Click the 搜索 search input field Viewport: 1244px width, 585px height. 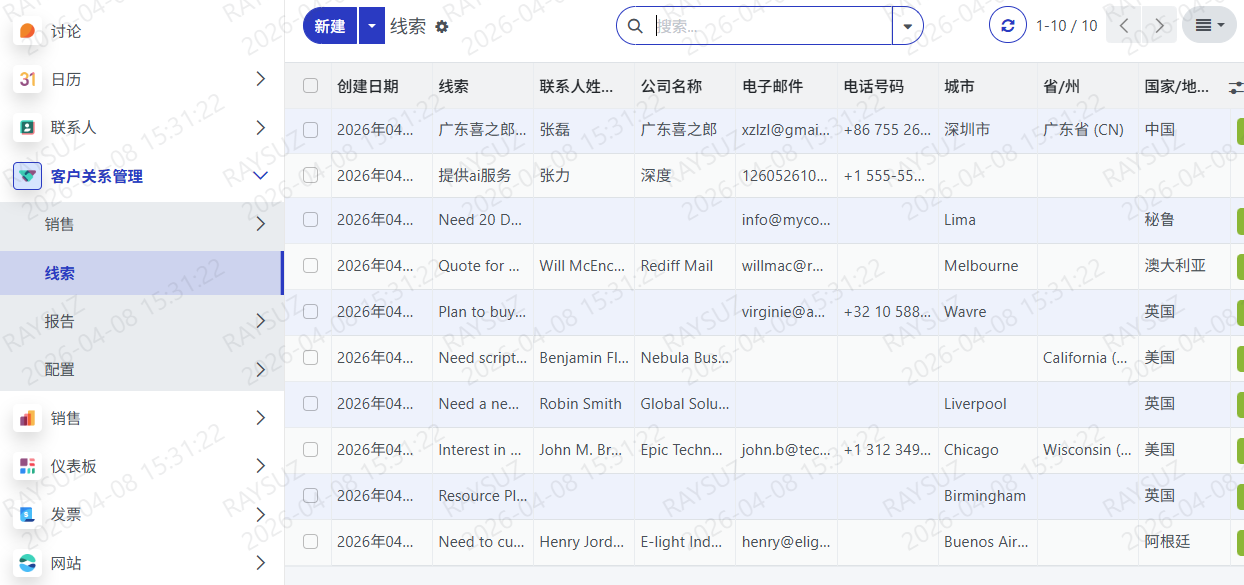771,26
